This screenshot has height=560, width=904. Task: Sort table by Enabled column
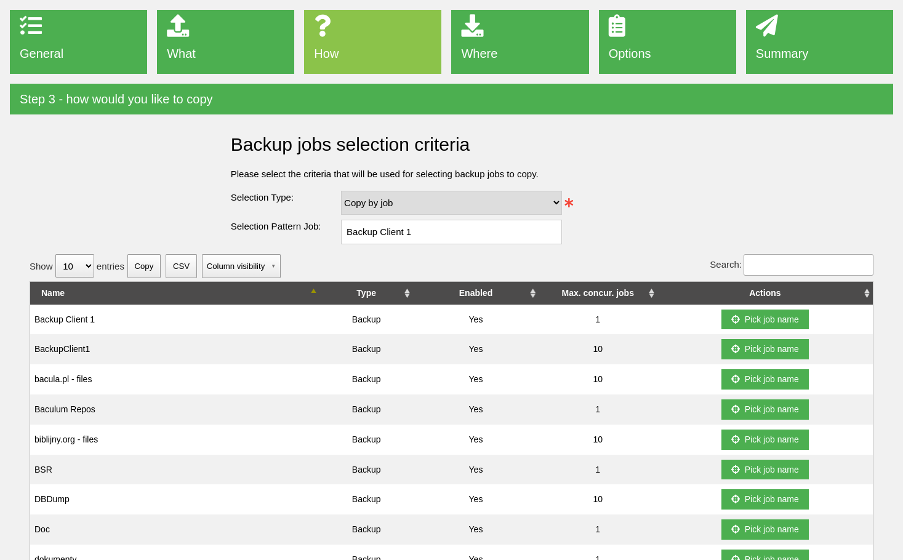coord(475,293)
